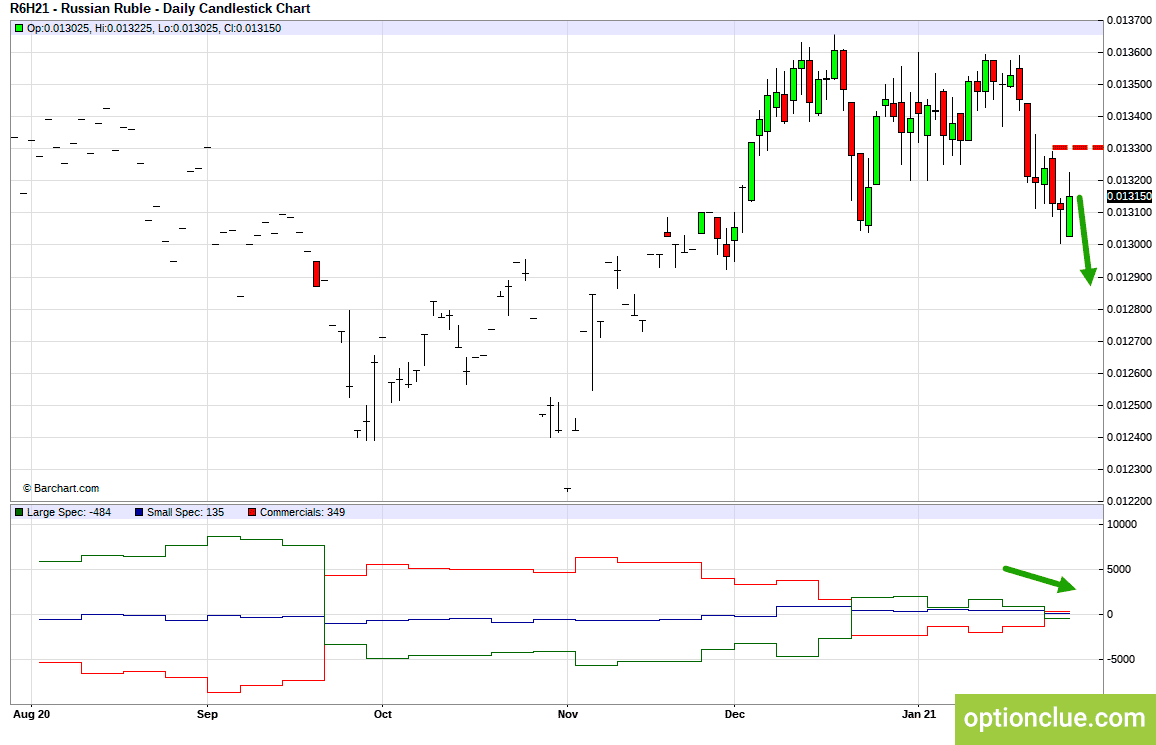Click the Oct label on time axis
Image resolution: width=1156 pixels, height=745 pixels.
pyautogui.click(x=383, y=714)
